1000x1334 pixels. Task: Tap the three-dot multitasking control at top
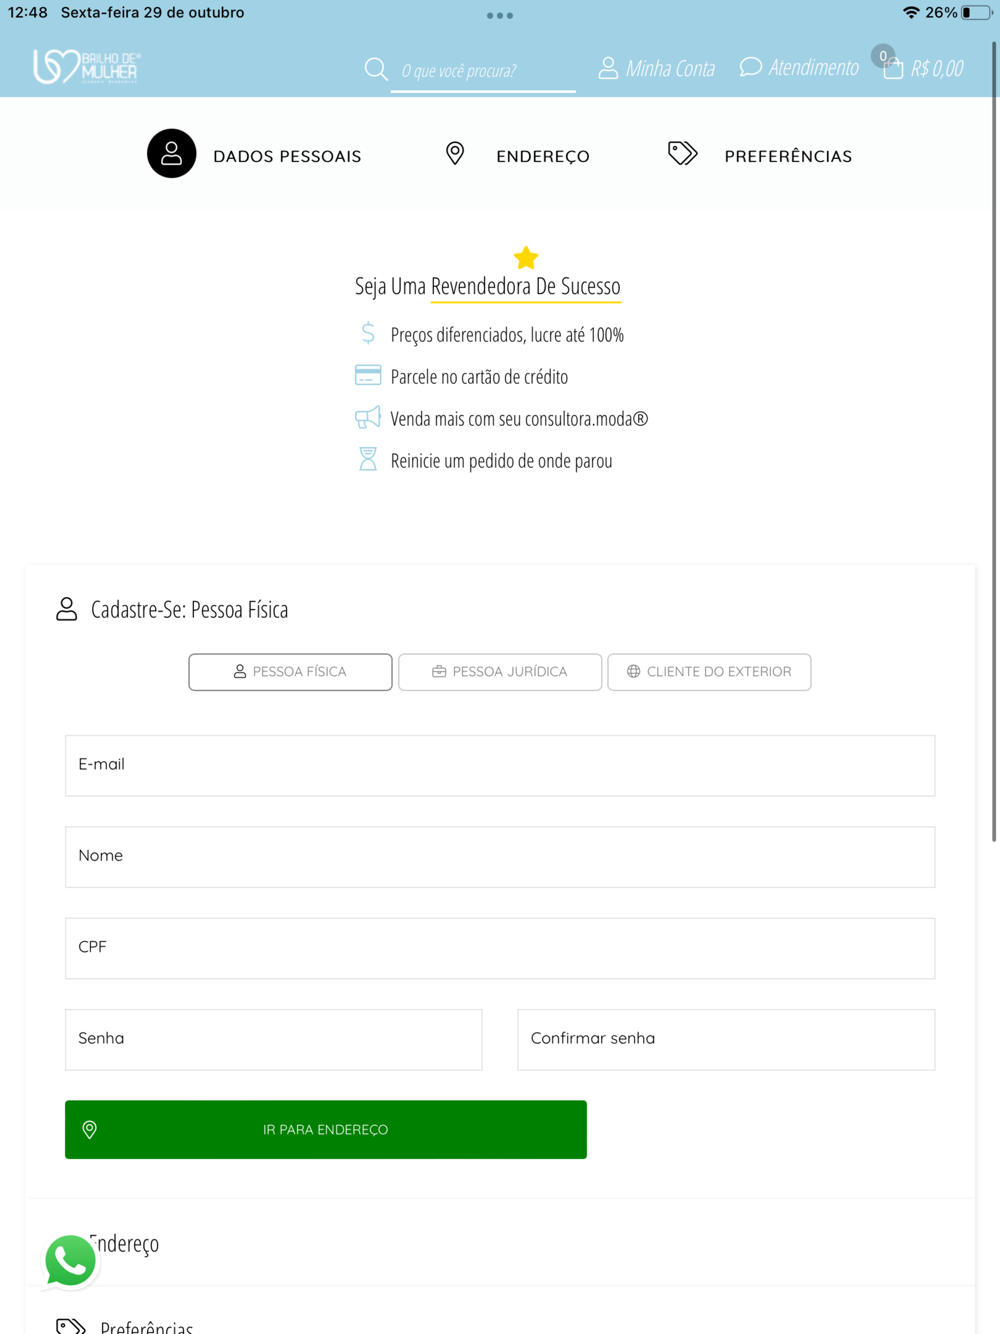click(500, 15)
